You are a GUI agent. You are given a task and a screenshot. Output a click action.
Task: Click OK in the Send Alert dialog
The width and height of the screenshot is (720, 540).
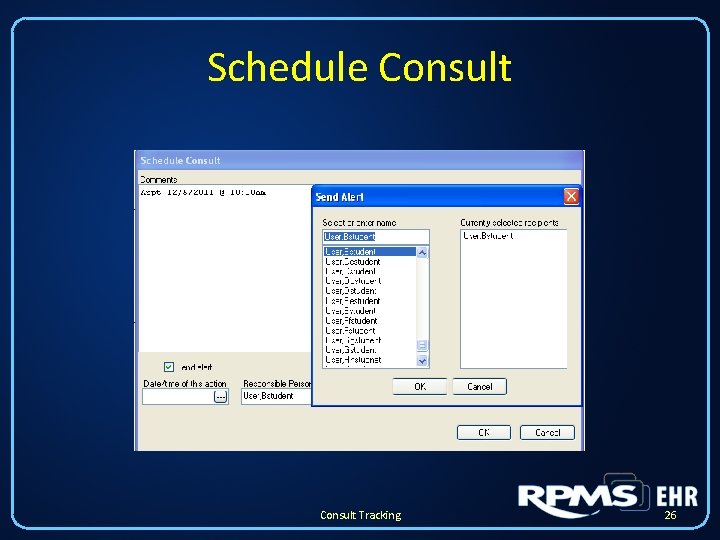point(420,387)
